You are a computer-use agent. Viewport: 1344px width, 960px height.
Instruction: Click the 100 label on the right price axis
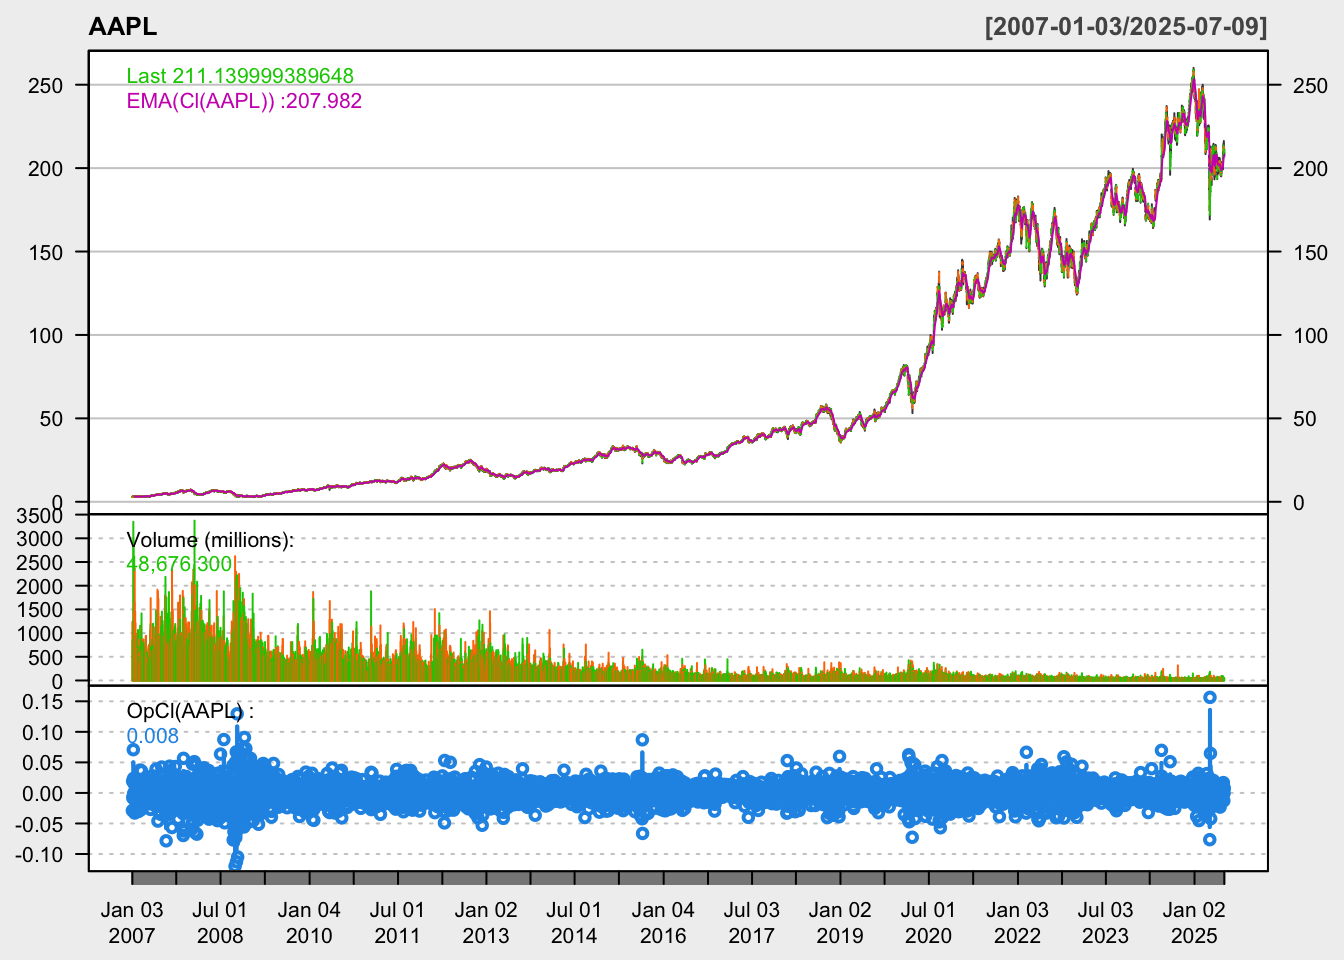point(1310,336)
